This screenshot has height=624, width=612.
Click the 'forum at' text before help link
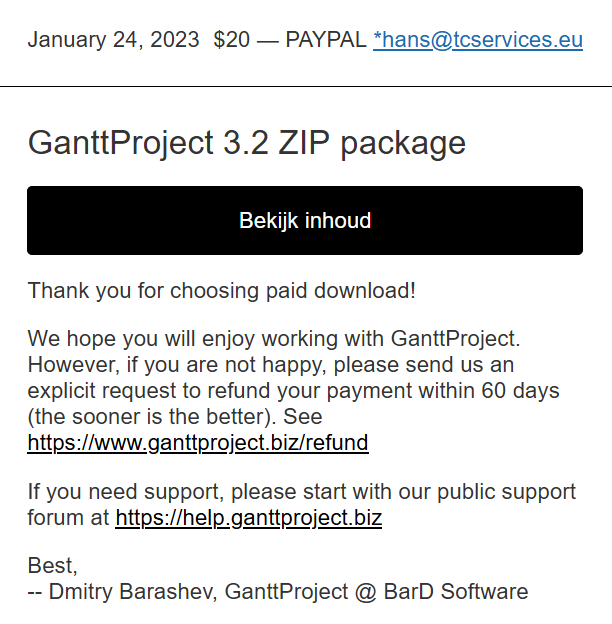pos(68,518)
